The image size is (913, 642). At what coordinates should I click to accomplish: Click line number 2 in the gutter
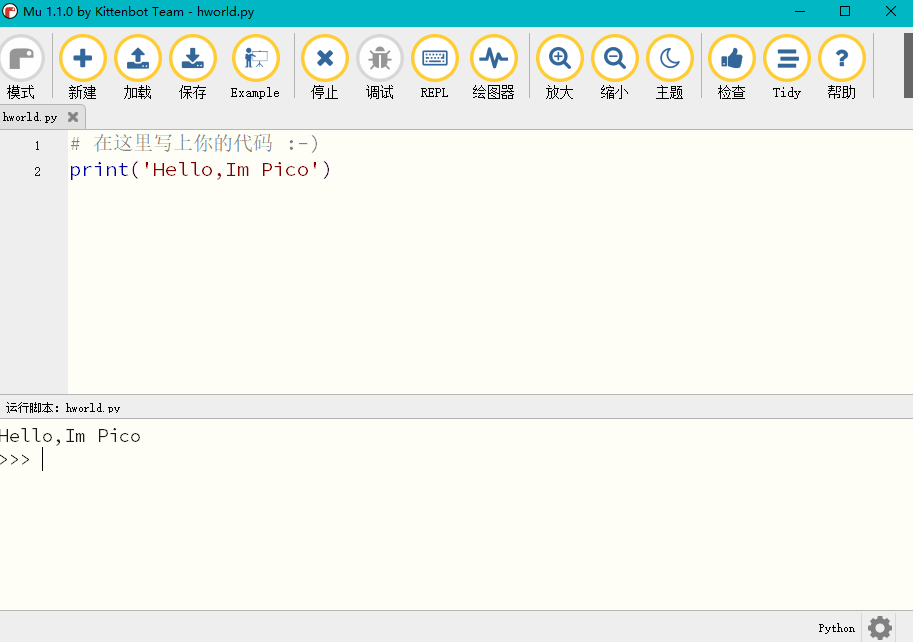[x=37, y=171]
